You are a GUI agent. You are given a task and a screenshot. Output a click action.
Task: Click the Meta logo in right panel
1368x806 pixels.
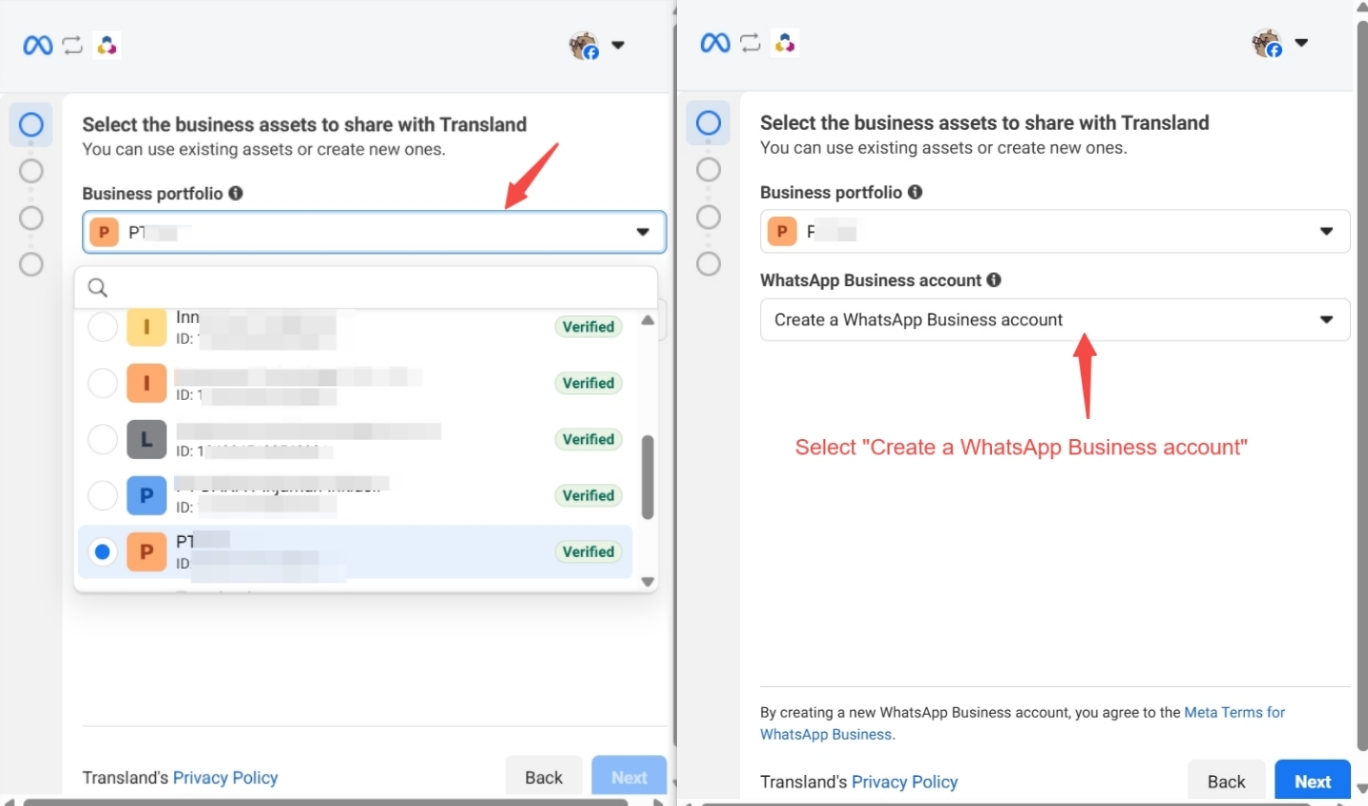coord(715,43)
